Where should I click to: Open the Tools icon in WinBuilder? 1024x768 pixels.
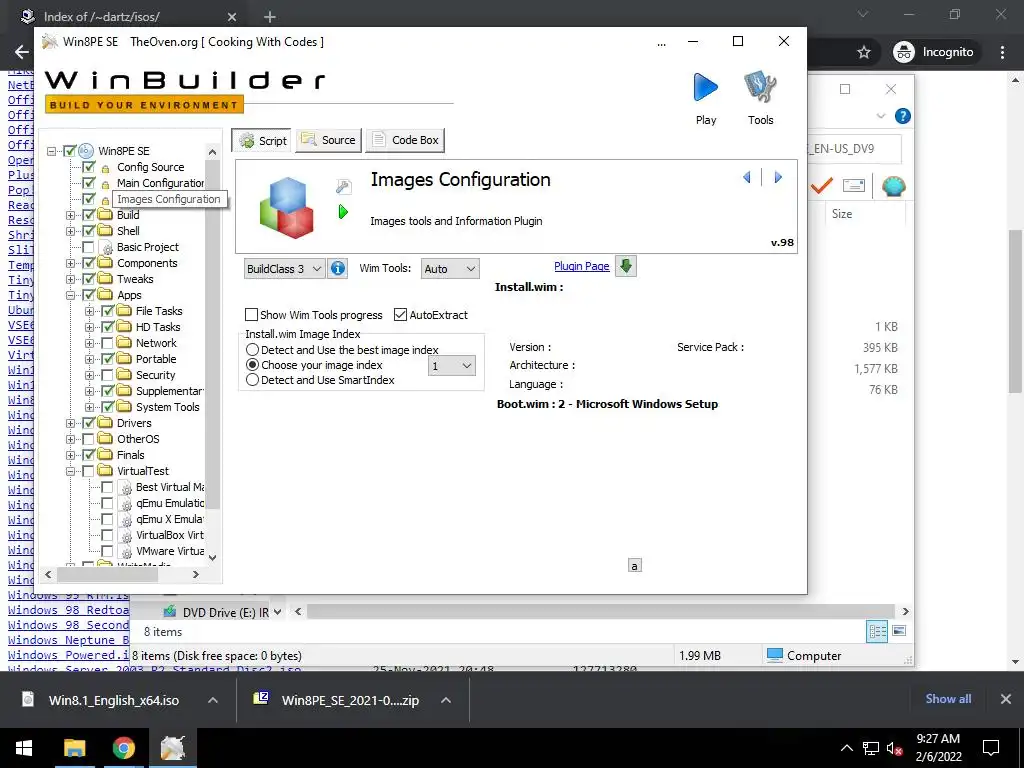pyautogui.click(x=760, y=89)
